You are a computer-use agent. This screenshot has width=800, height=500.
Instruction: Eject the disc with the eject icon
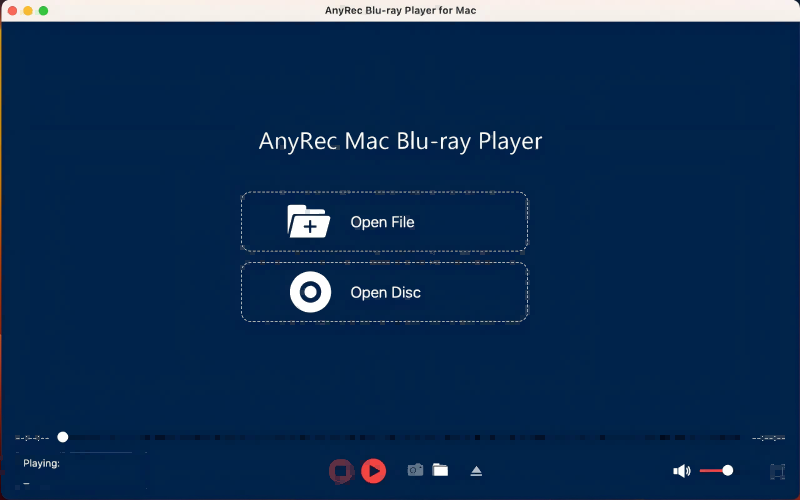pos(476,470)
